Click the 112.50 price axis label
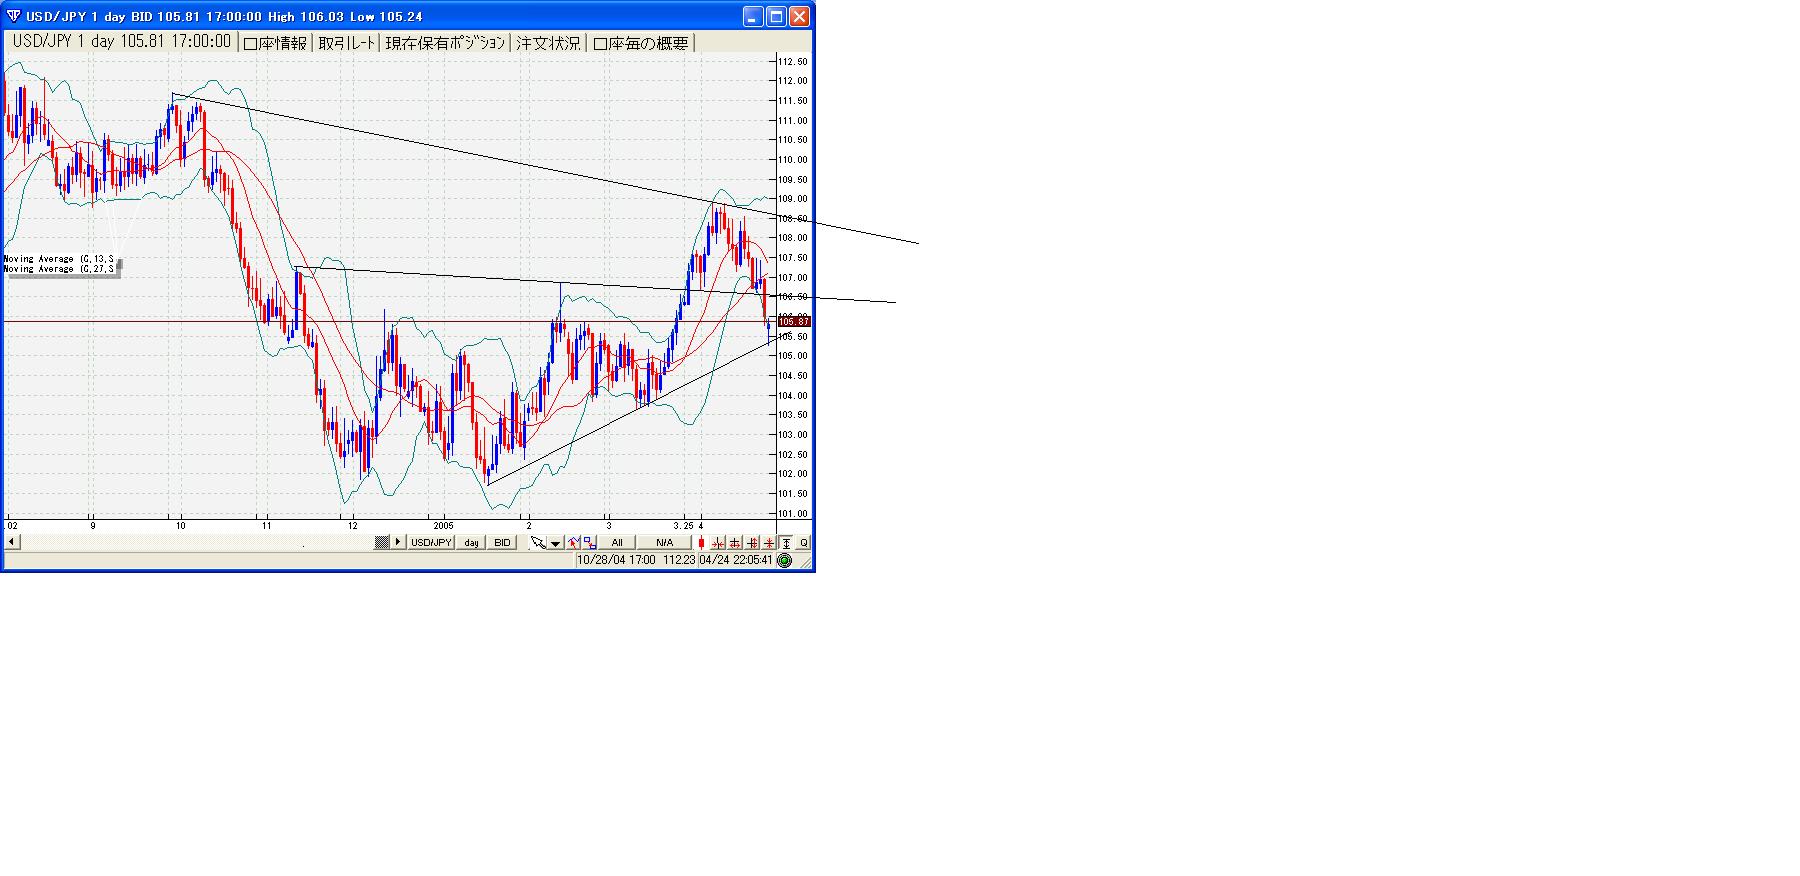The height and width of the screenshot is (876, 1800). coord(794,62)
